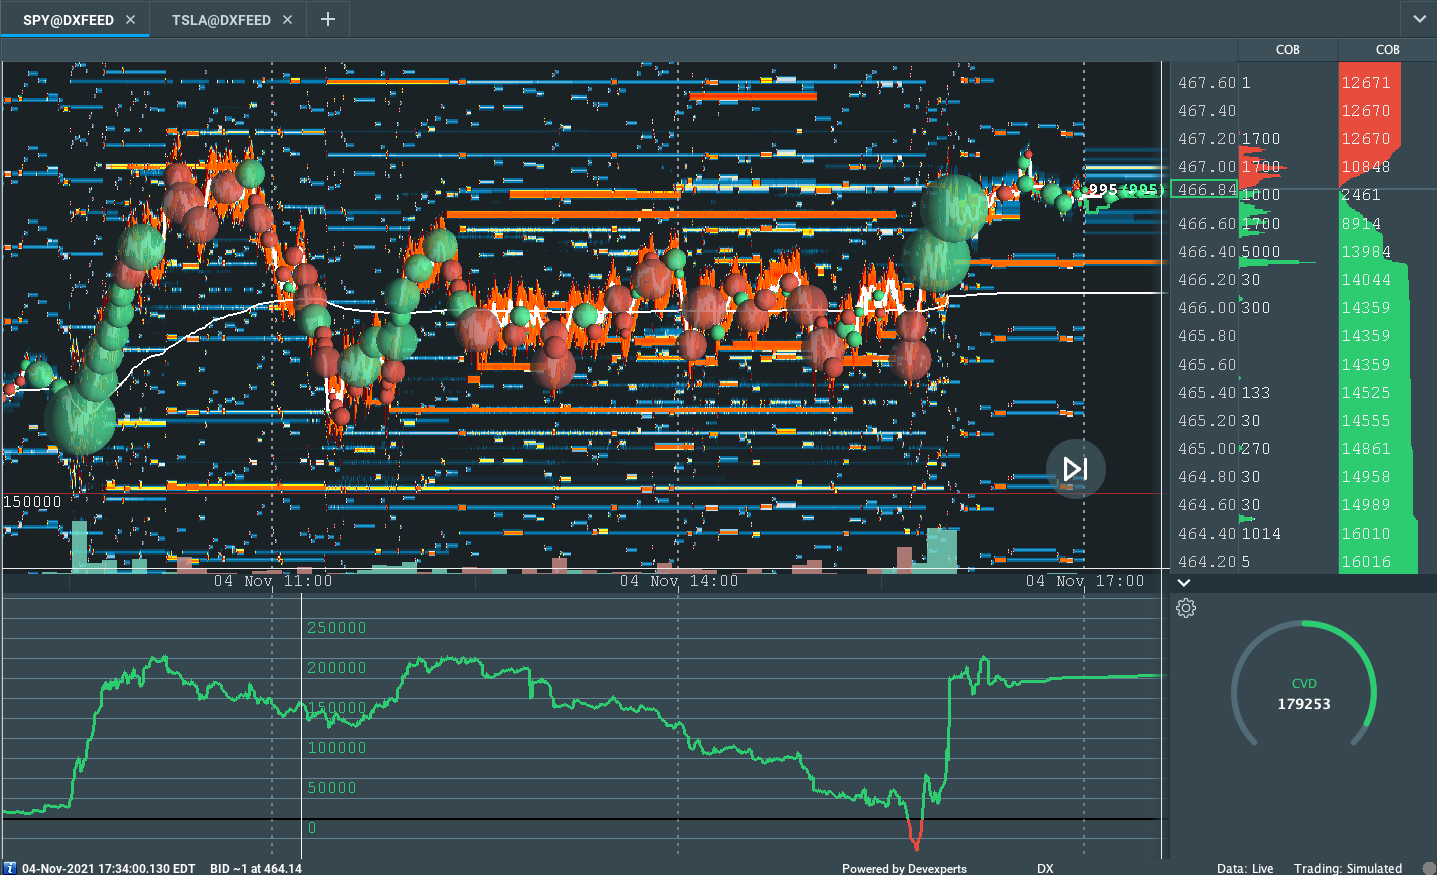Click the COB value 16016

tap(1366, 562)
